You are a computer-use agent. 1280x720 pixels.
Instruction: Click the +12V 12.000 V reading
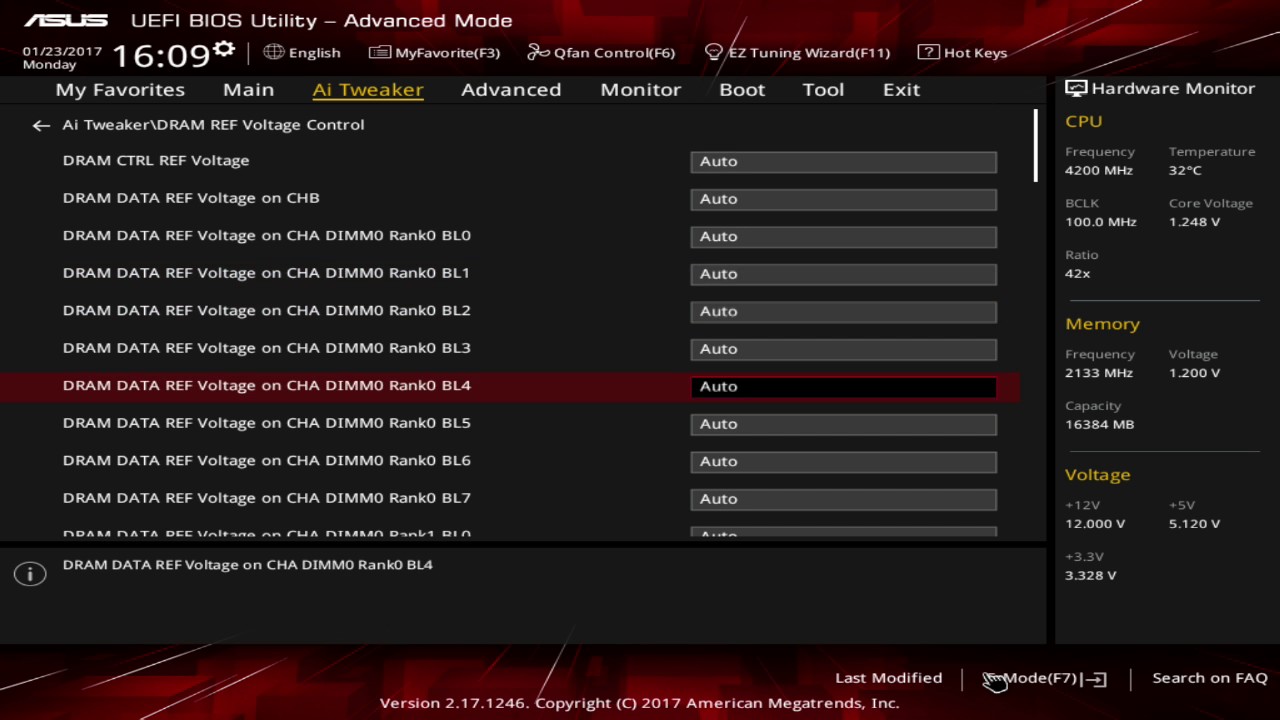[x=1095, y=524]
